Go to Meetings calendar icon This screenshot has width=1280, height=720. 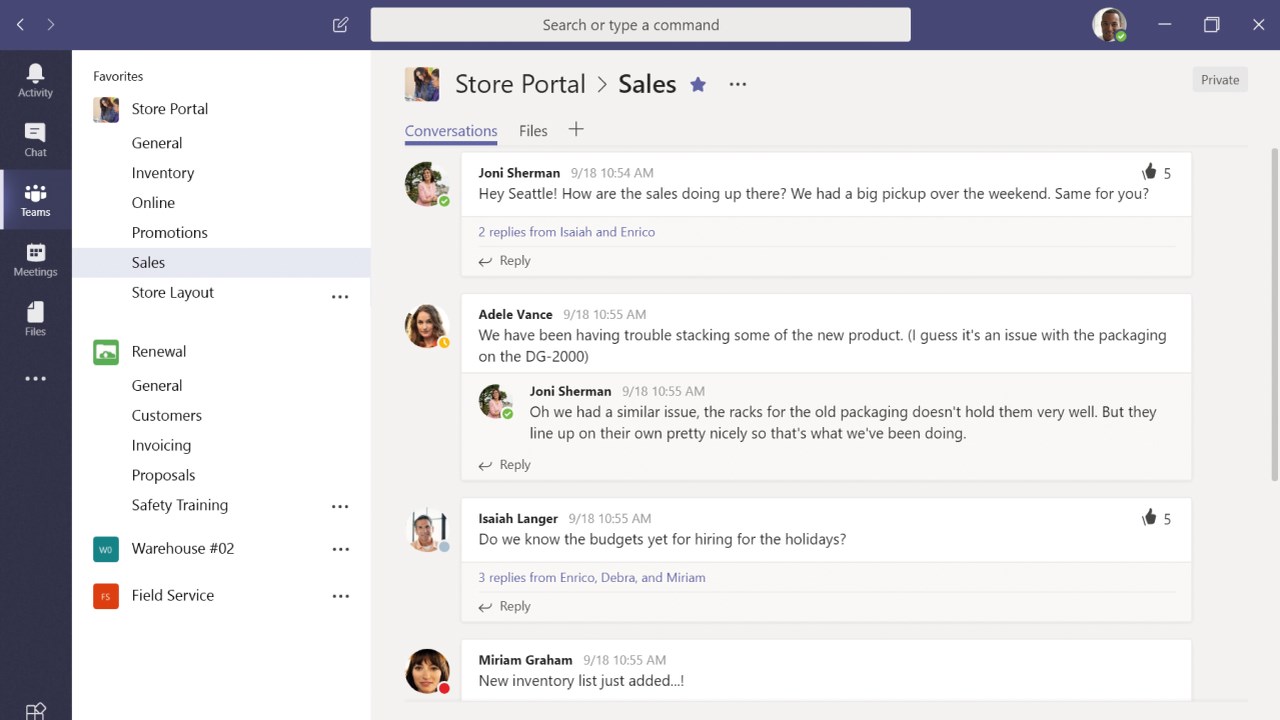coord(35,259)
